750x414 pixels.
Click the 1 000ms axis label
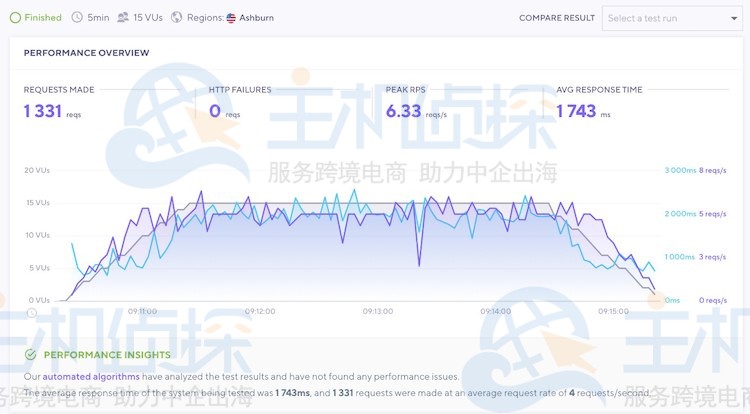(x=680, y=257)
